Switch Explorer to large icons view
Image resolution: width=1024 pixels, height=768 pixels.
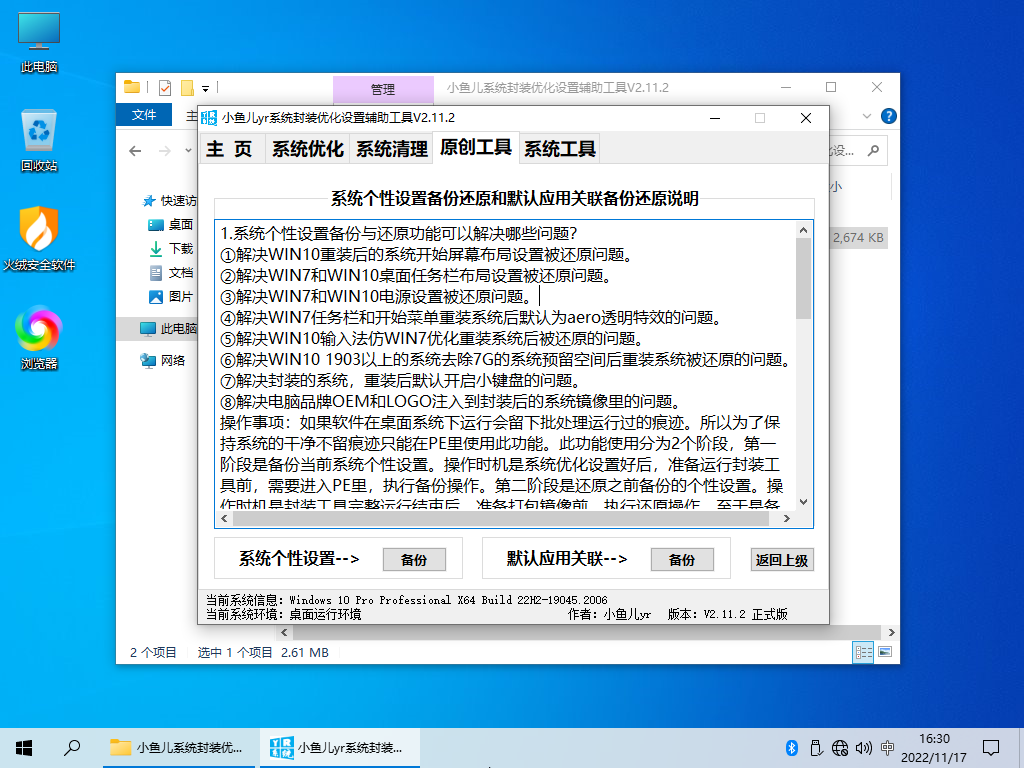point(885,652)
